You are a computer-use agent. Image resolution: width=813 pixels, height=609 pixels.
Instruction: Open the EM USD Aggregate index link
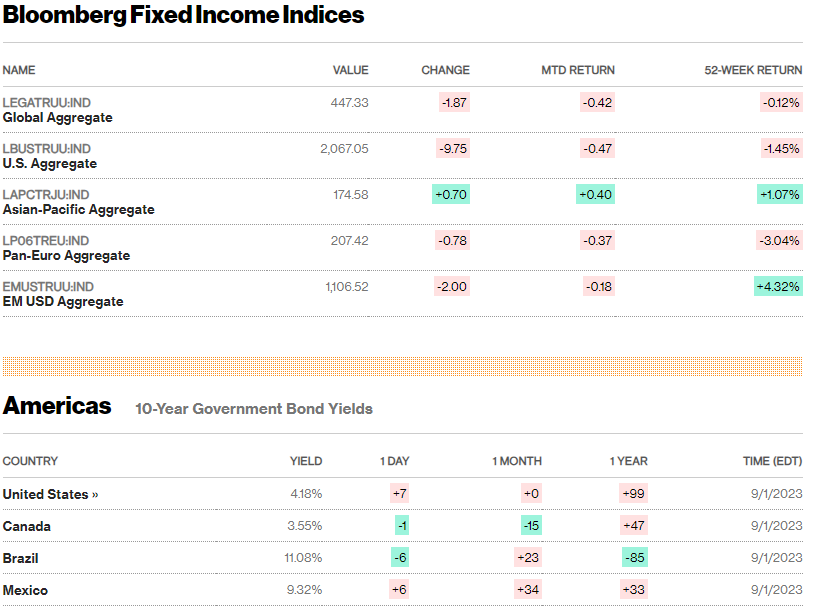coord(63,302)
